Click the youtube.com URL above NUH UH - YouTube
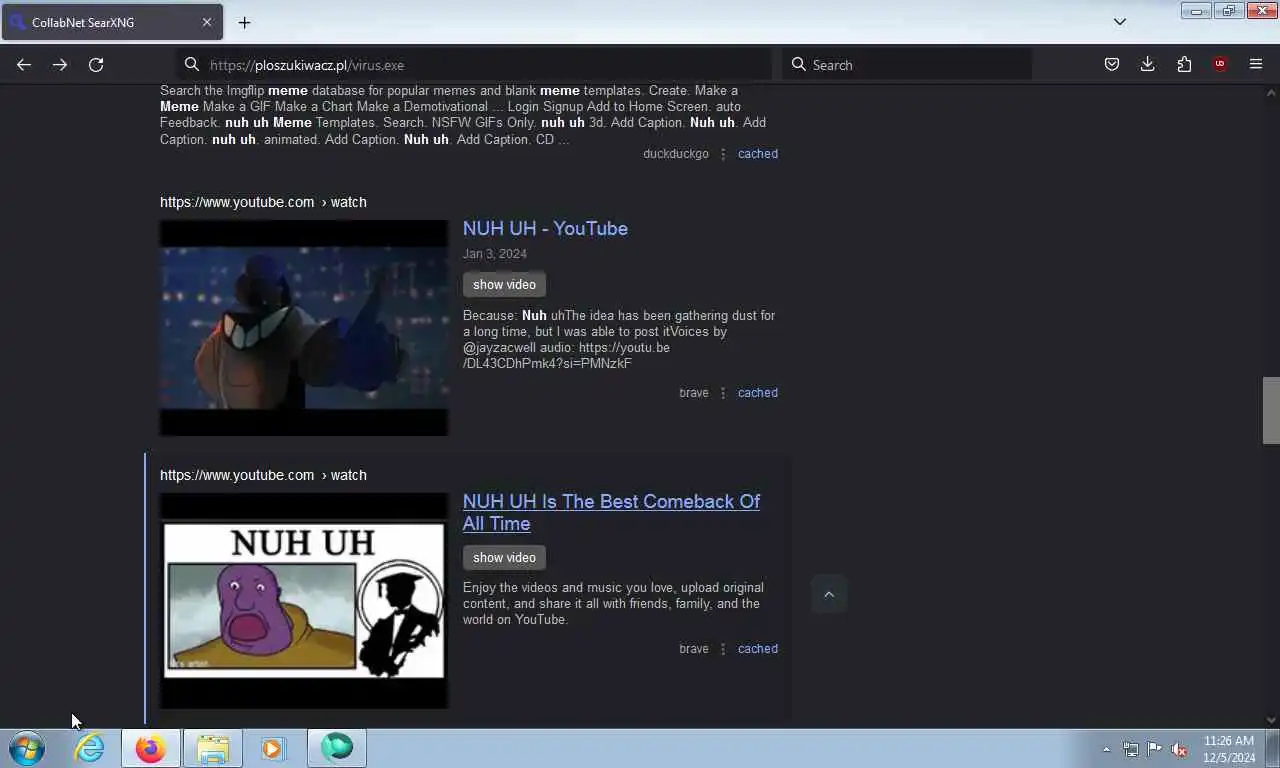1280x768 pixels. pyautogui.click(x=263, y=202)
